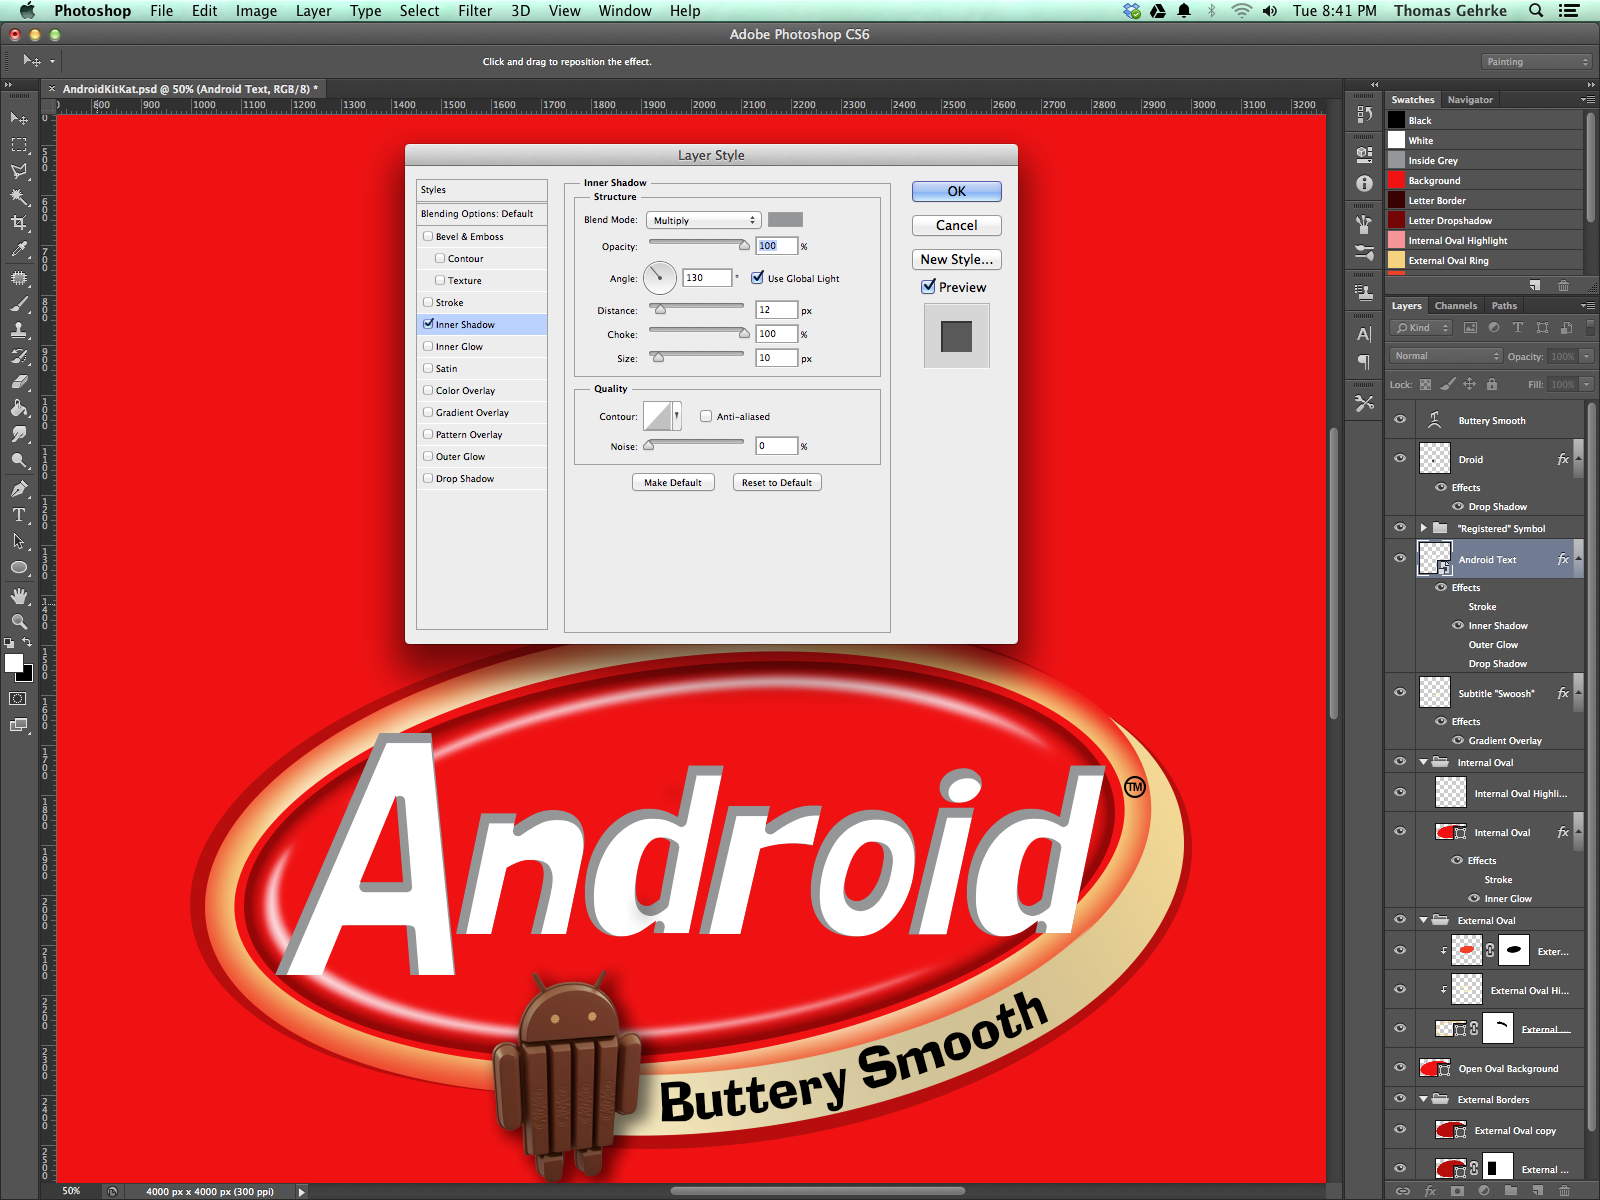Click the Noise slider track
Screen dimensions: 1600x1200
(696, 442)
